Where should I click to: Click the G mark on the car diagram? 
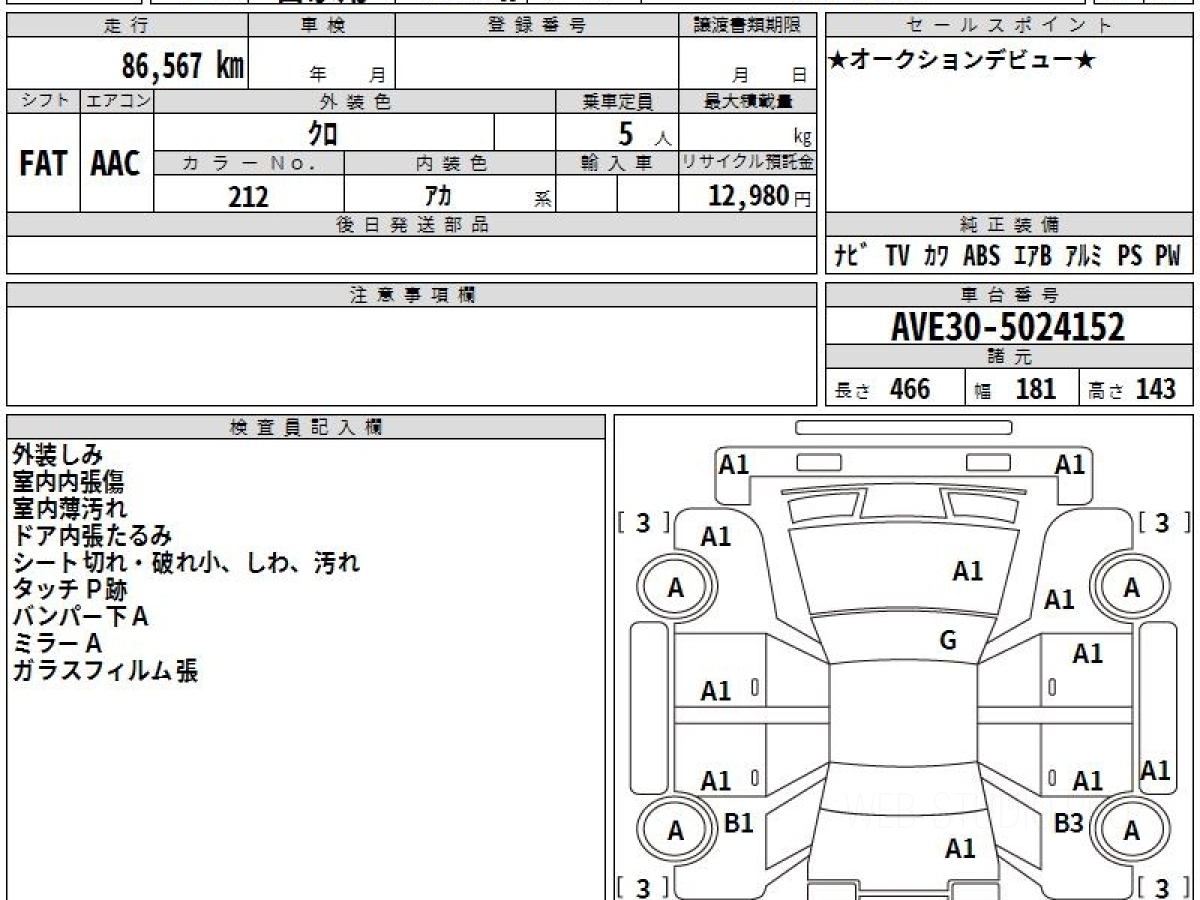click(x=948, y=642)
